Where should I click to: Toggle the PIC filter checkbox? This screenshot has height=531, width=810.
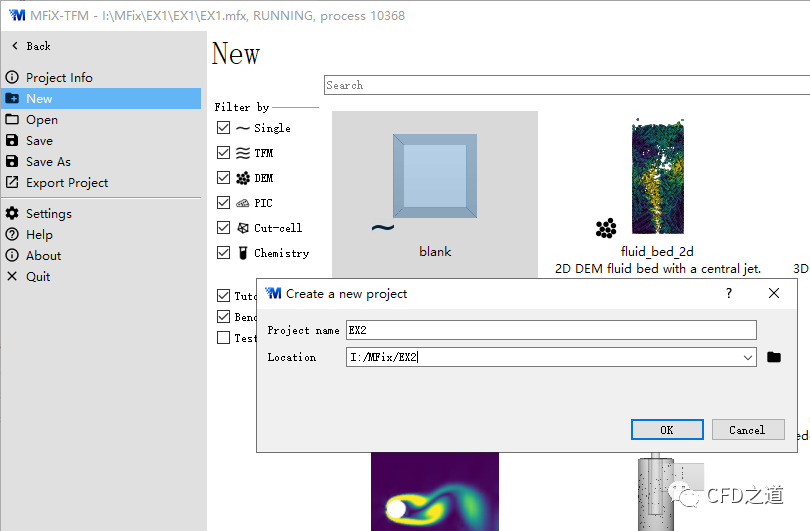pos(223,202)
